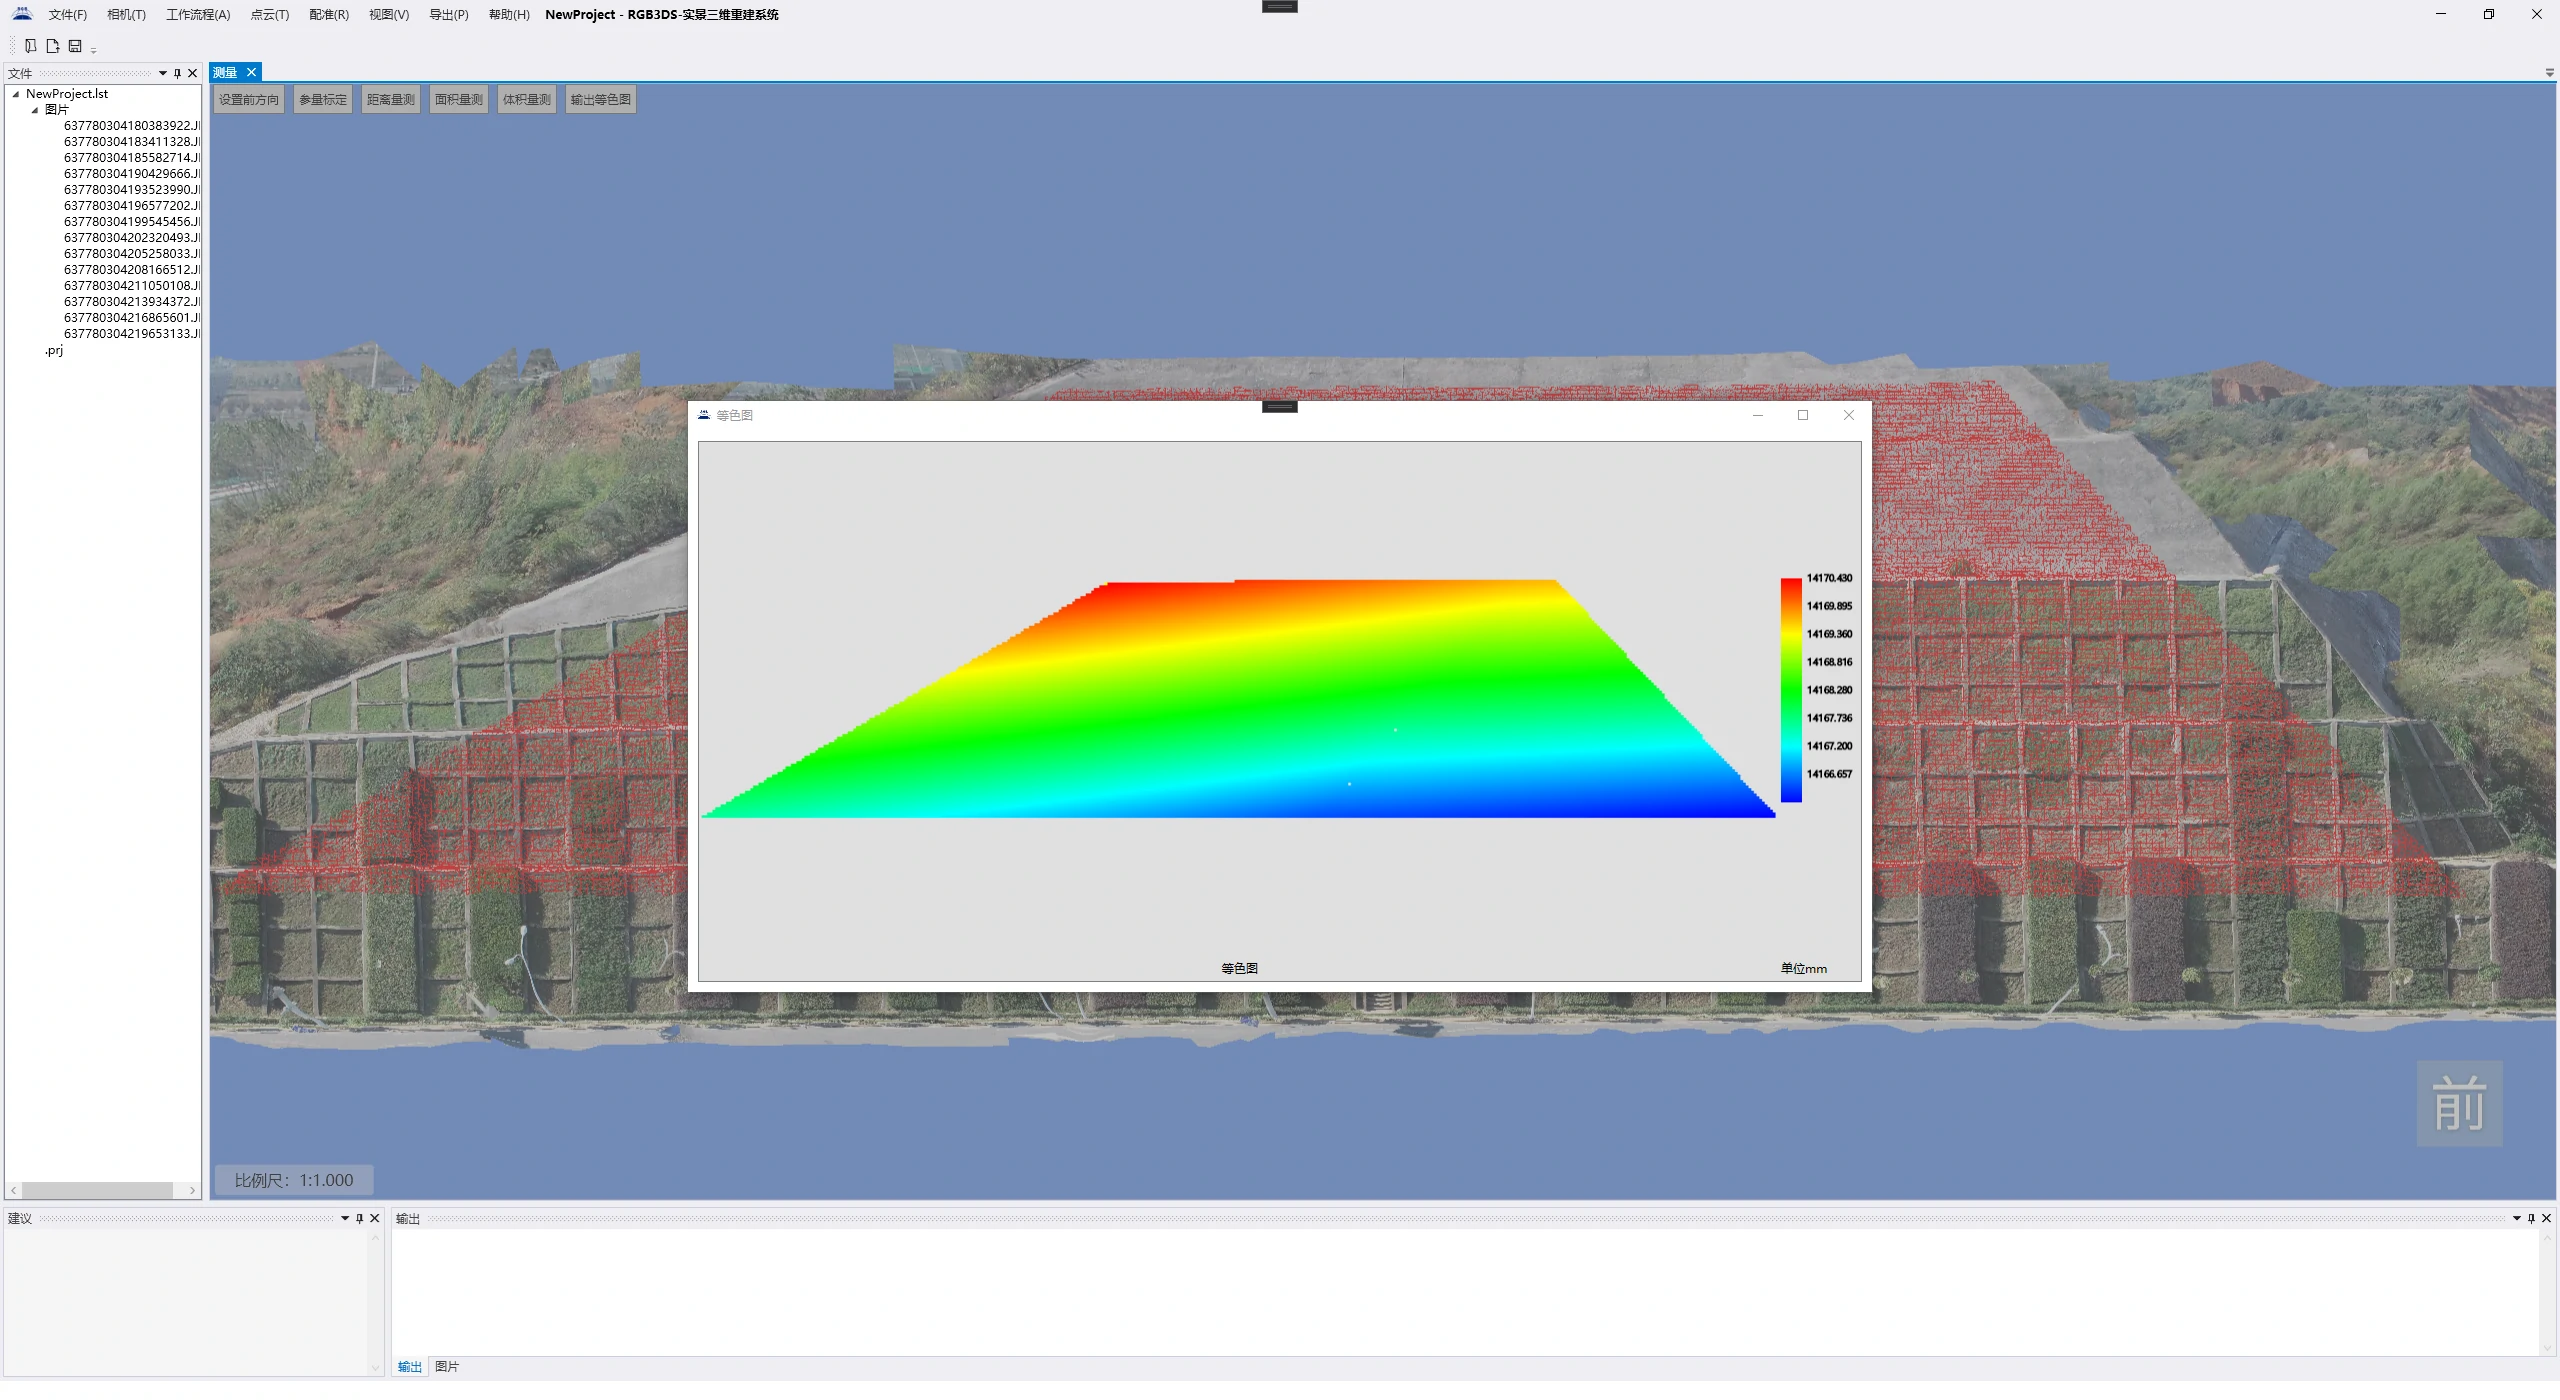
Task: Close the 测量 tab
Action: coord(252,72)
